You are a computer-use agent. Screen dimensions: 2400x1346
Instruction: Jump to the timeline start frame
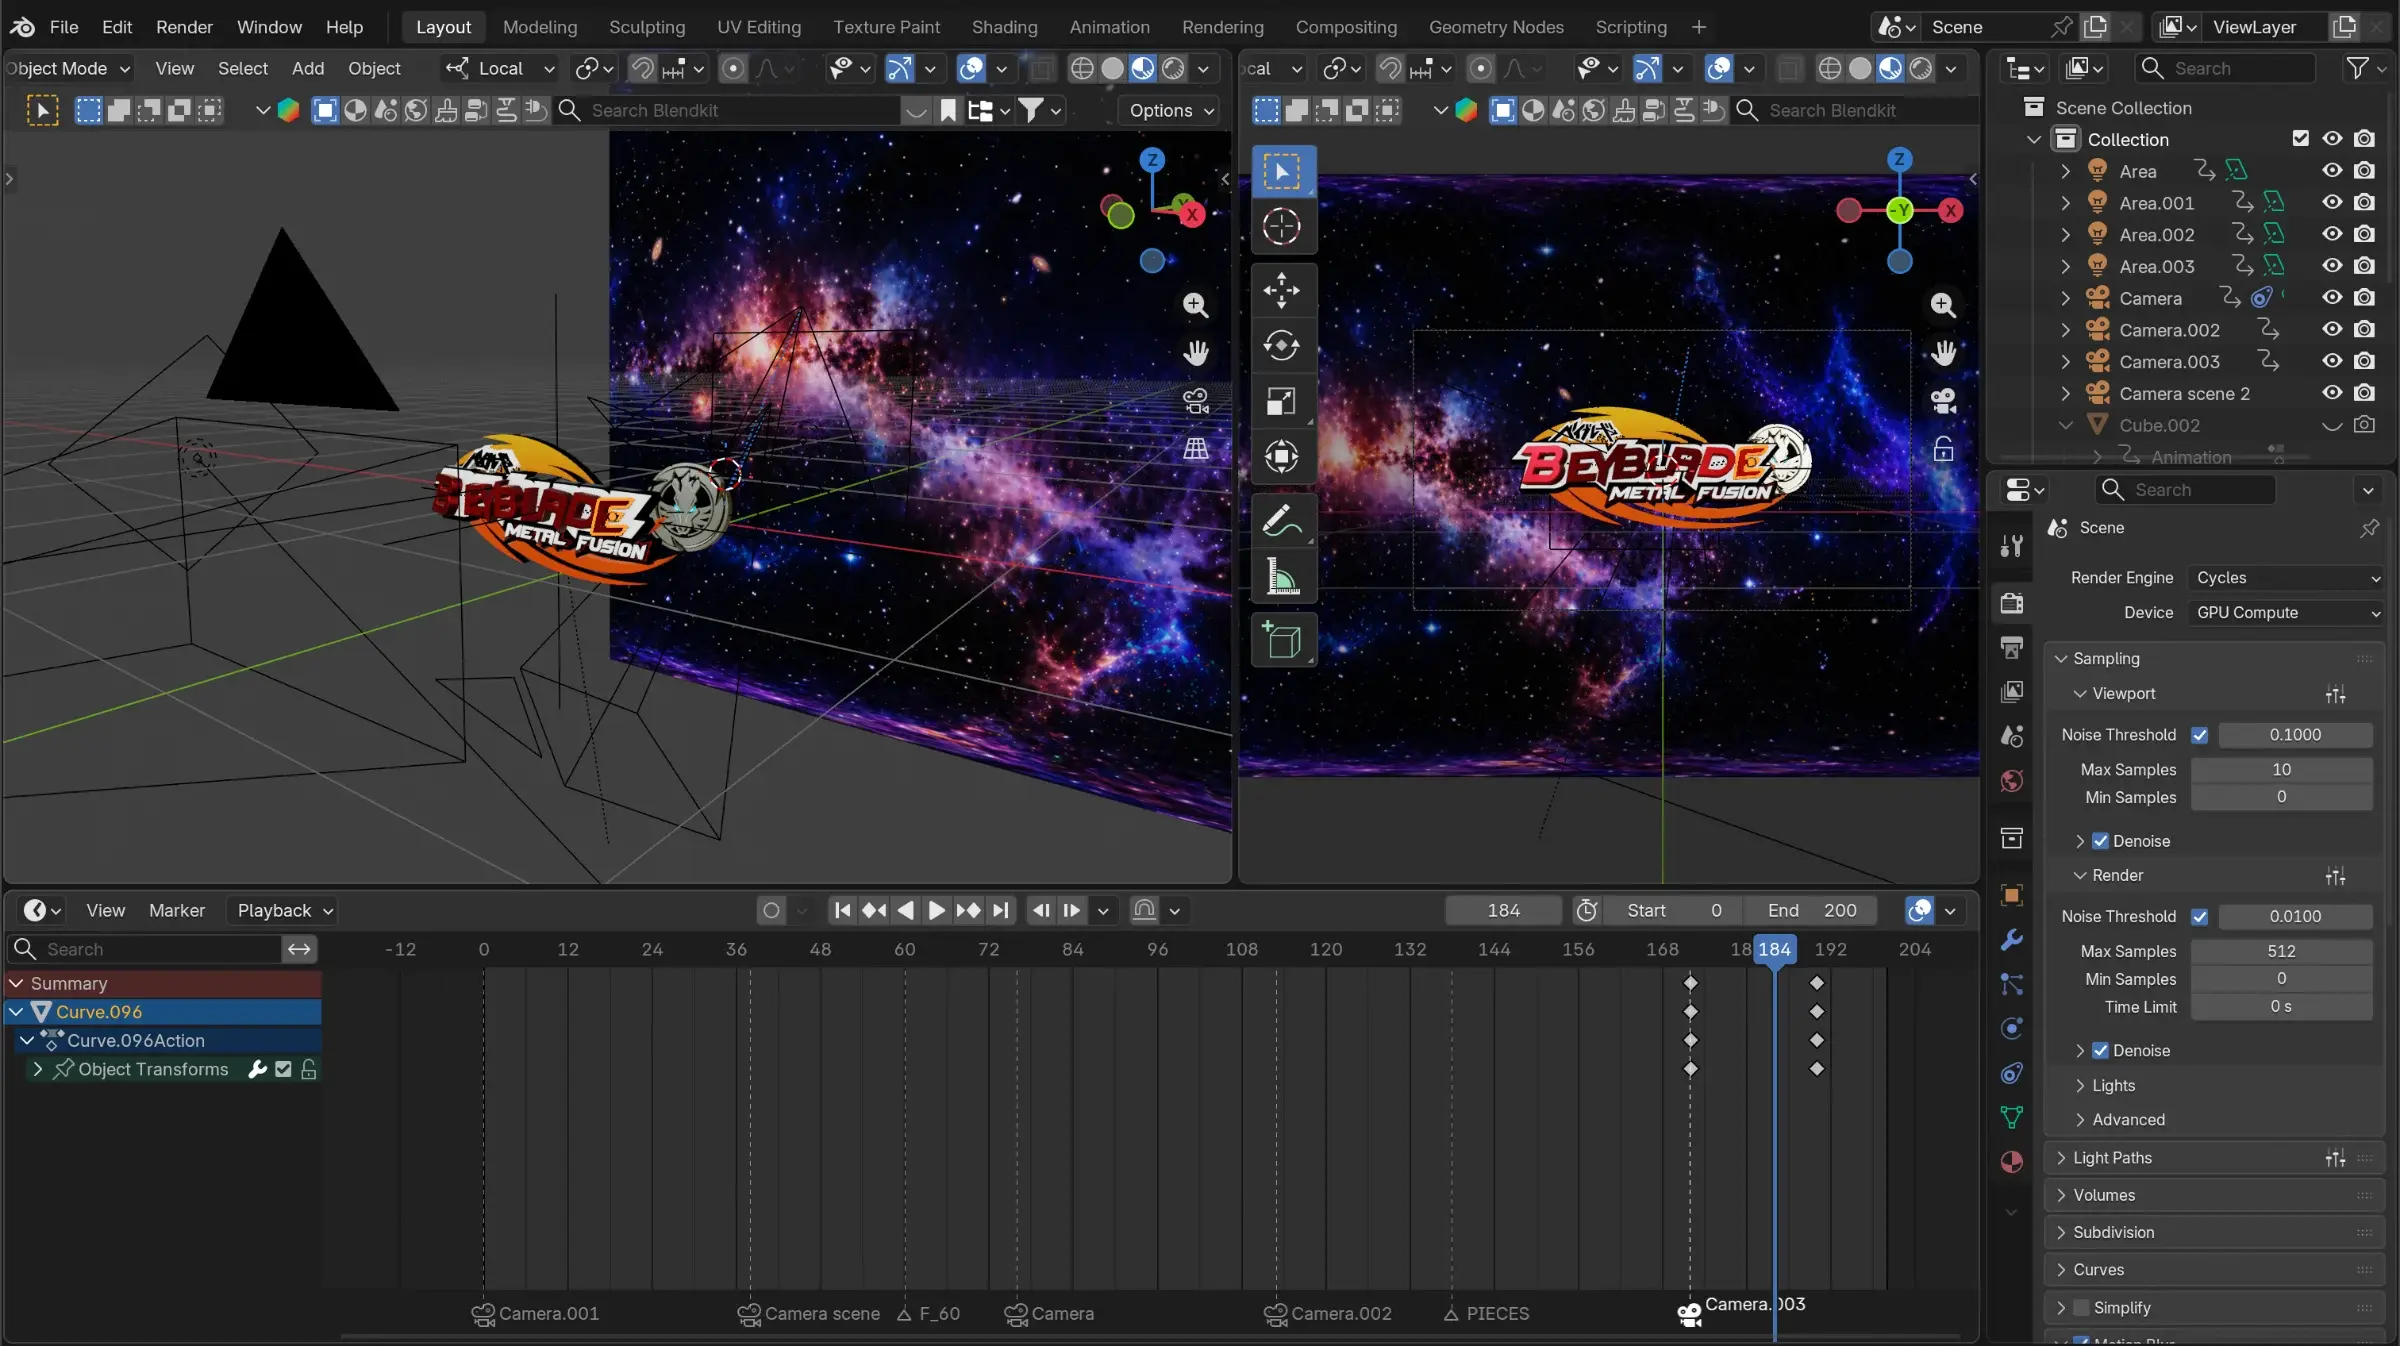[843, 911]
